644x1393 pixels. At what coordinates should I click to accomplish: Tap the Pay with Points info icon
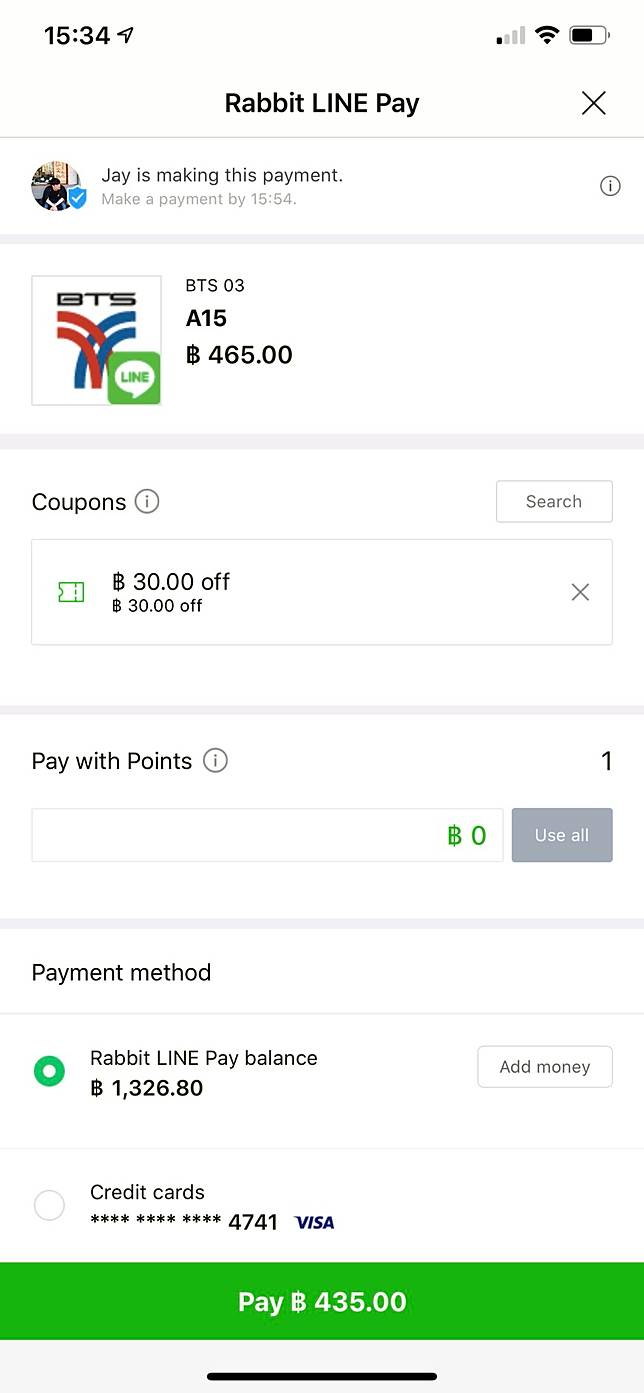(215, 761)
